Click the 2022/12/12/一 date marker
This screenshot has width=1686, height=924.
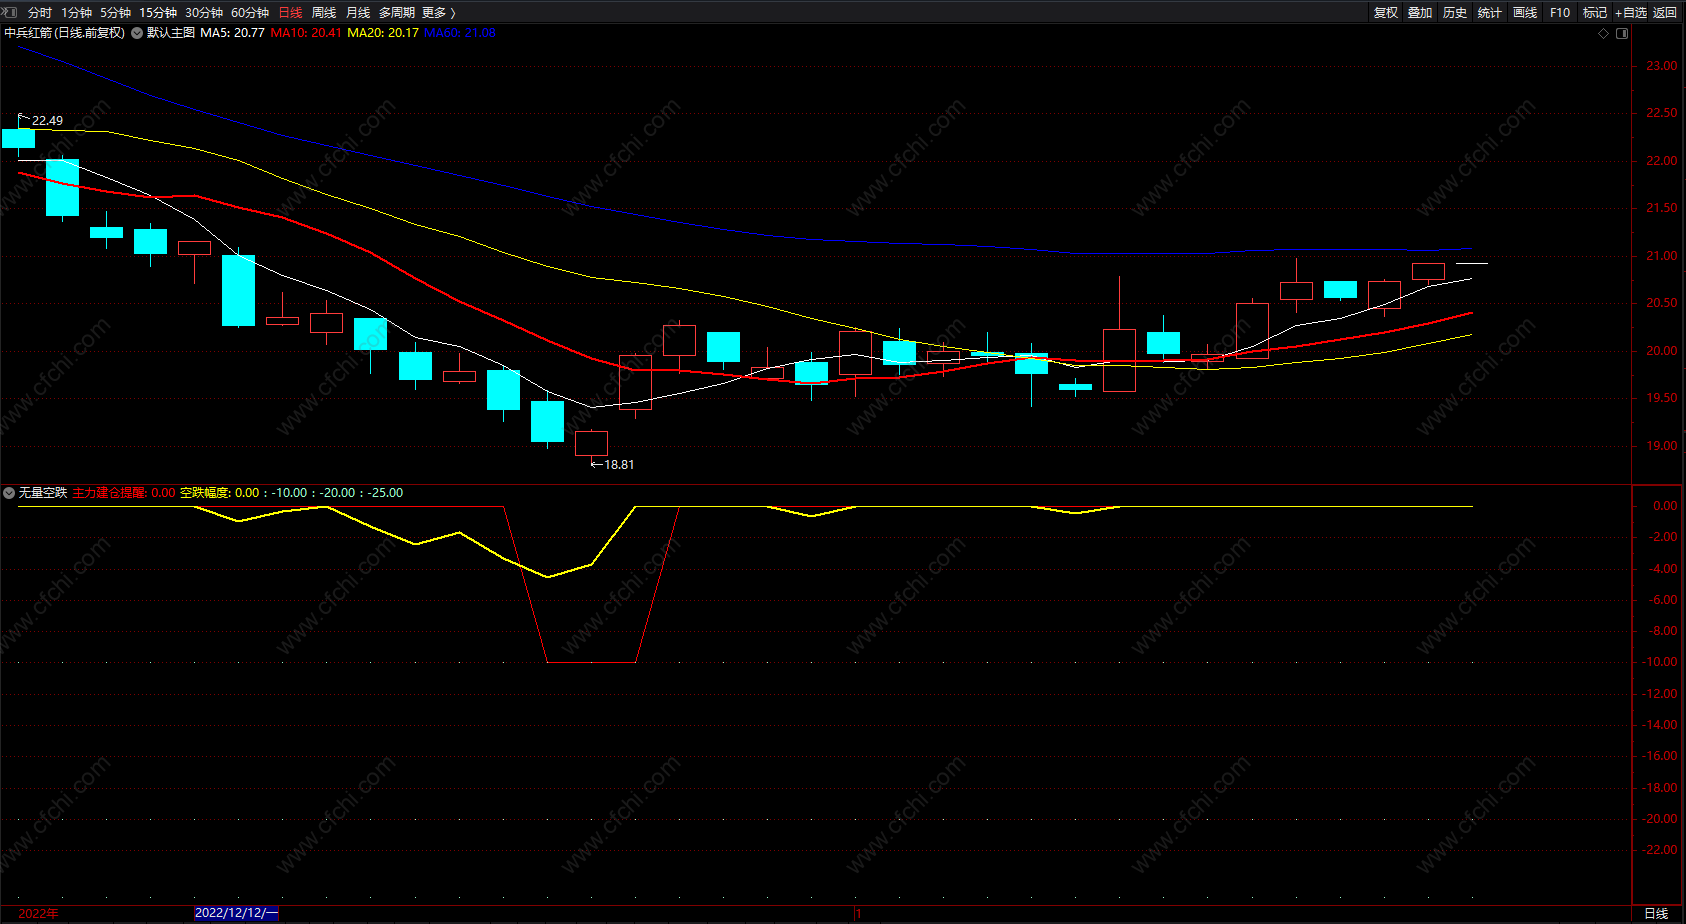pos(236,913)
